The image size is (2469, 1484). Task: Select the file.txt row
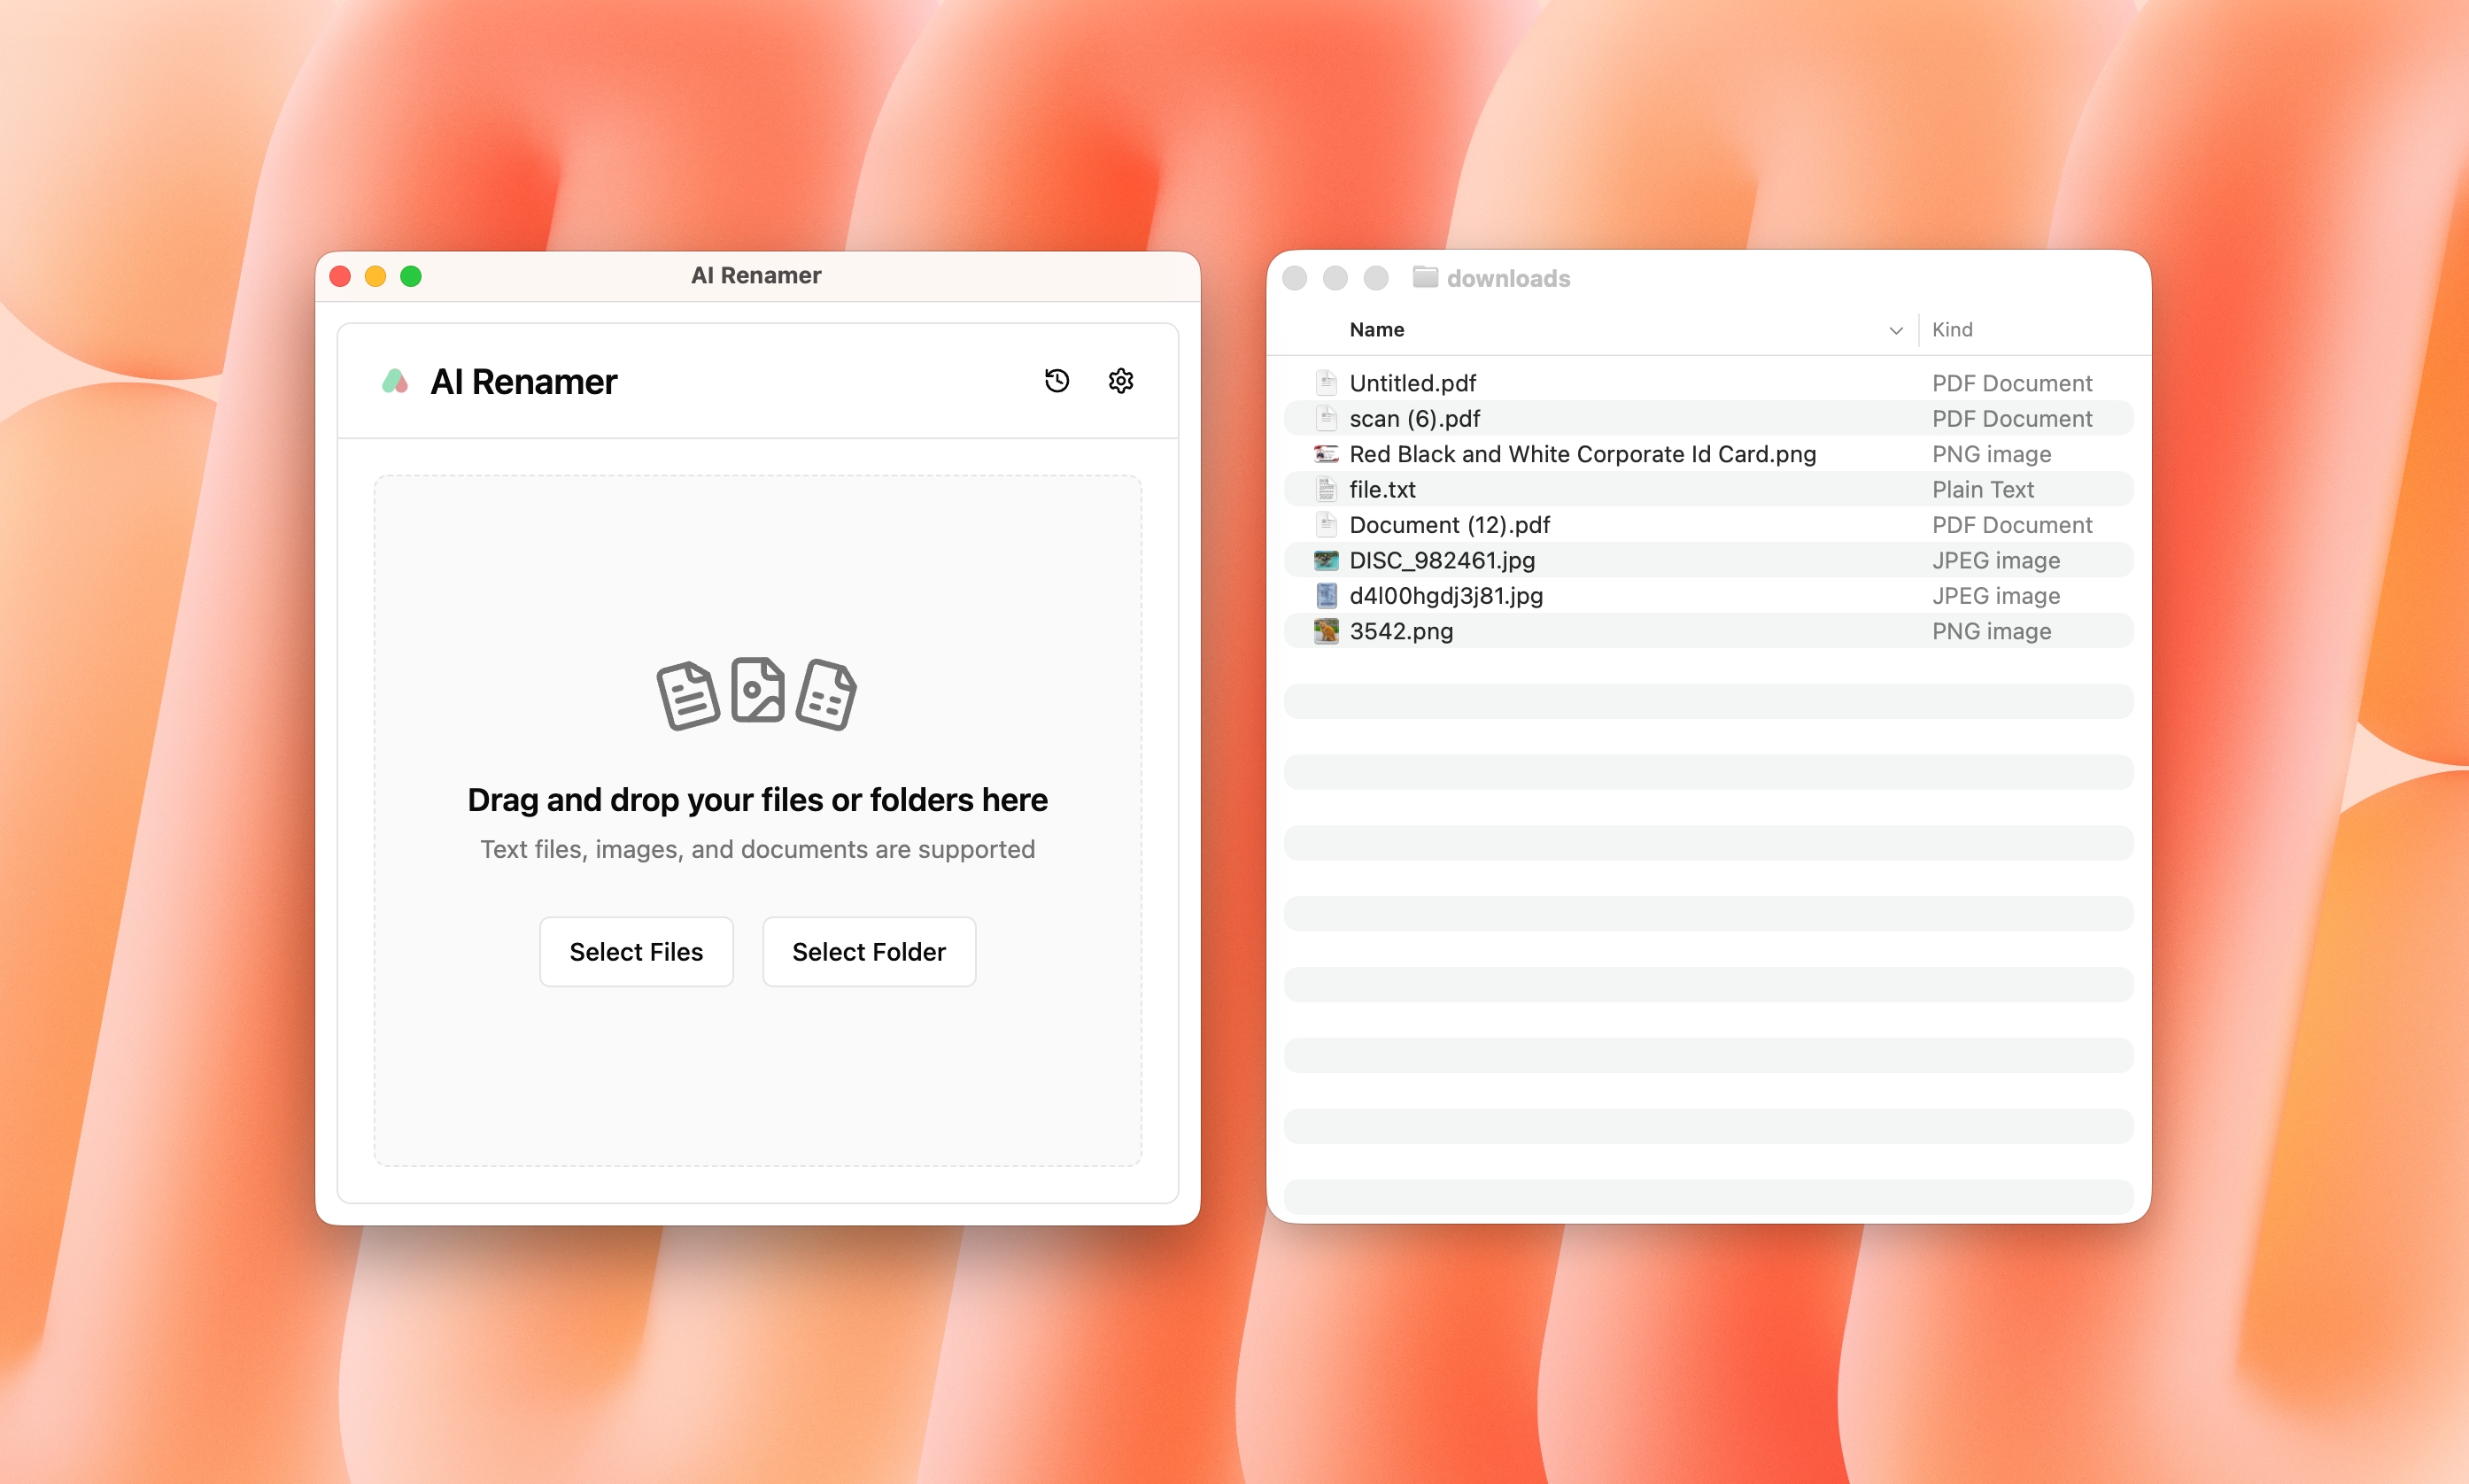1382,489
